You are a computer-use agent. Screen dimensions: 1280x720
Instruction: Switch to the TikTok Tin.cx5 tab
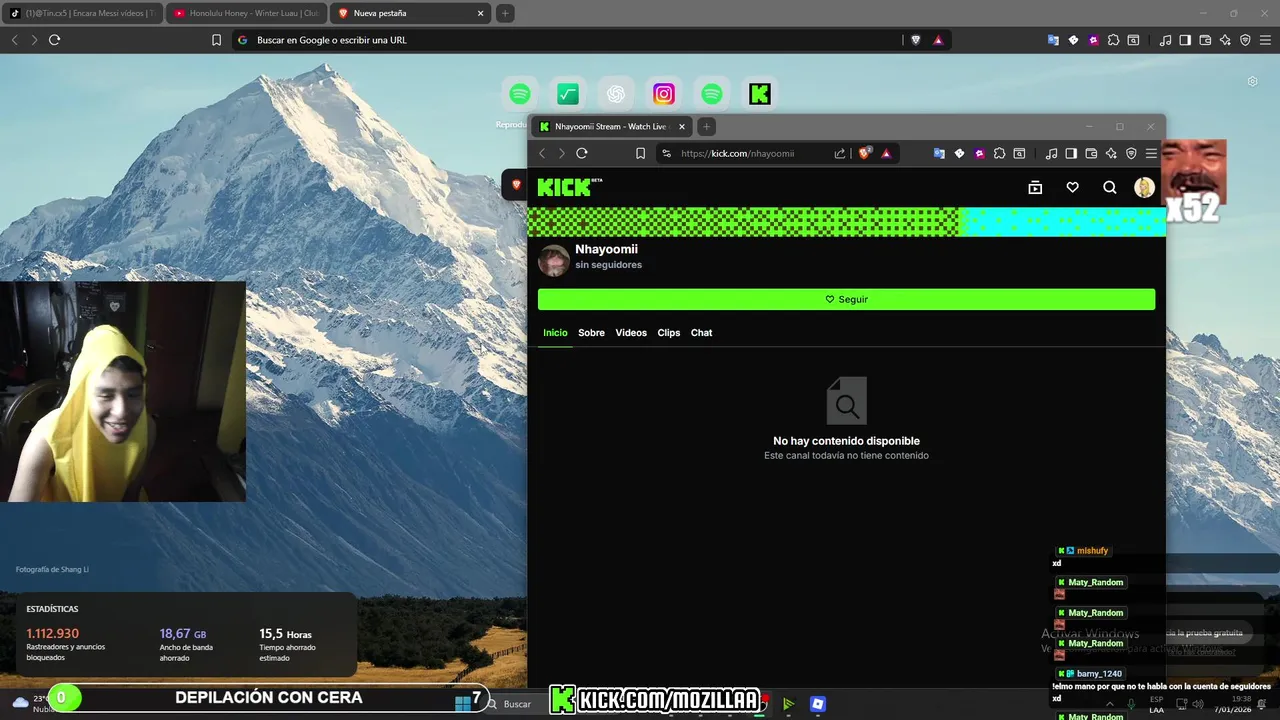[x=82, y=13]
